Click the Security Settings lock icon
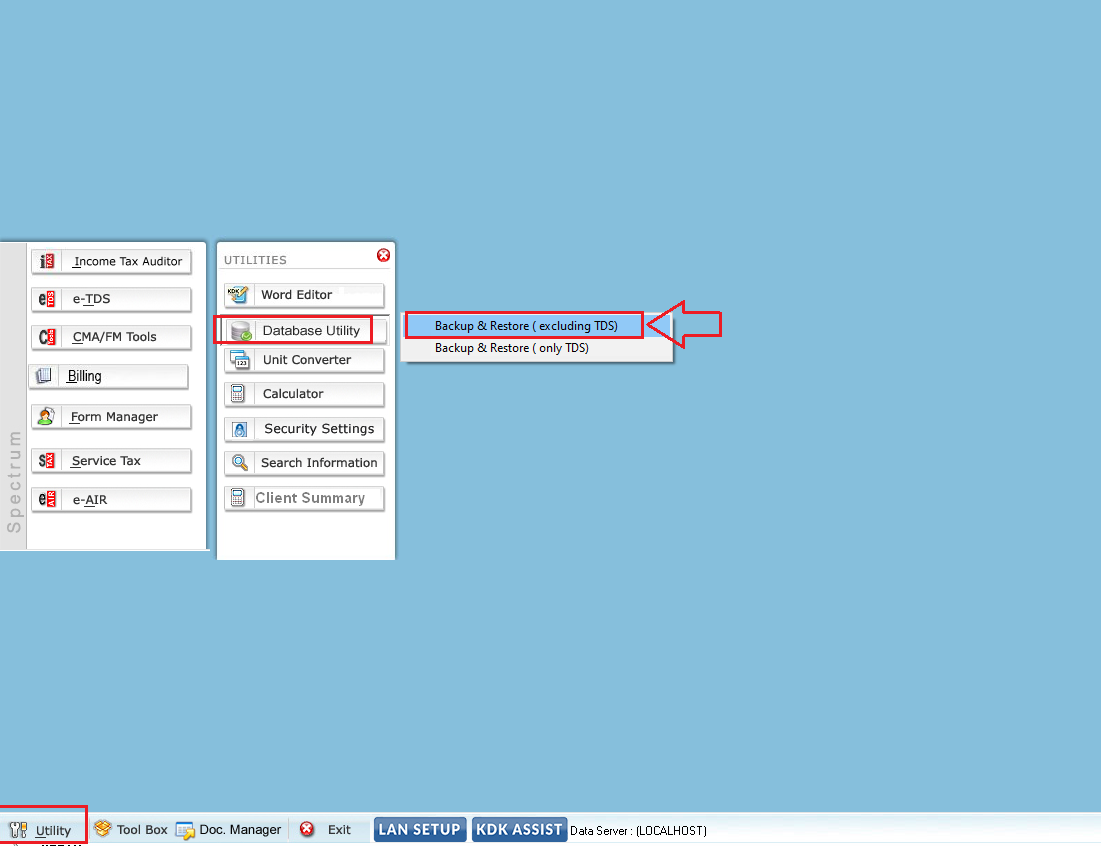The image size is (1101, 846). click(x=239, y=429)
